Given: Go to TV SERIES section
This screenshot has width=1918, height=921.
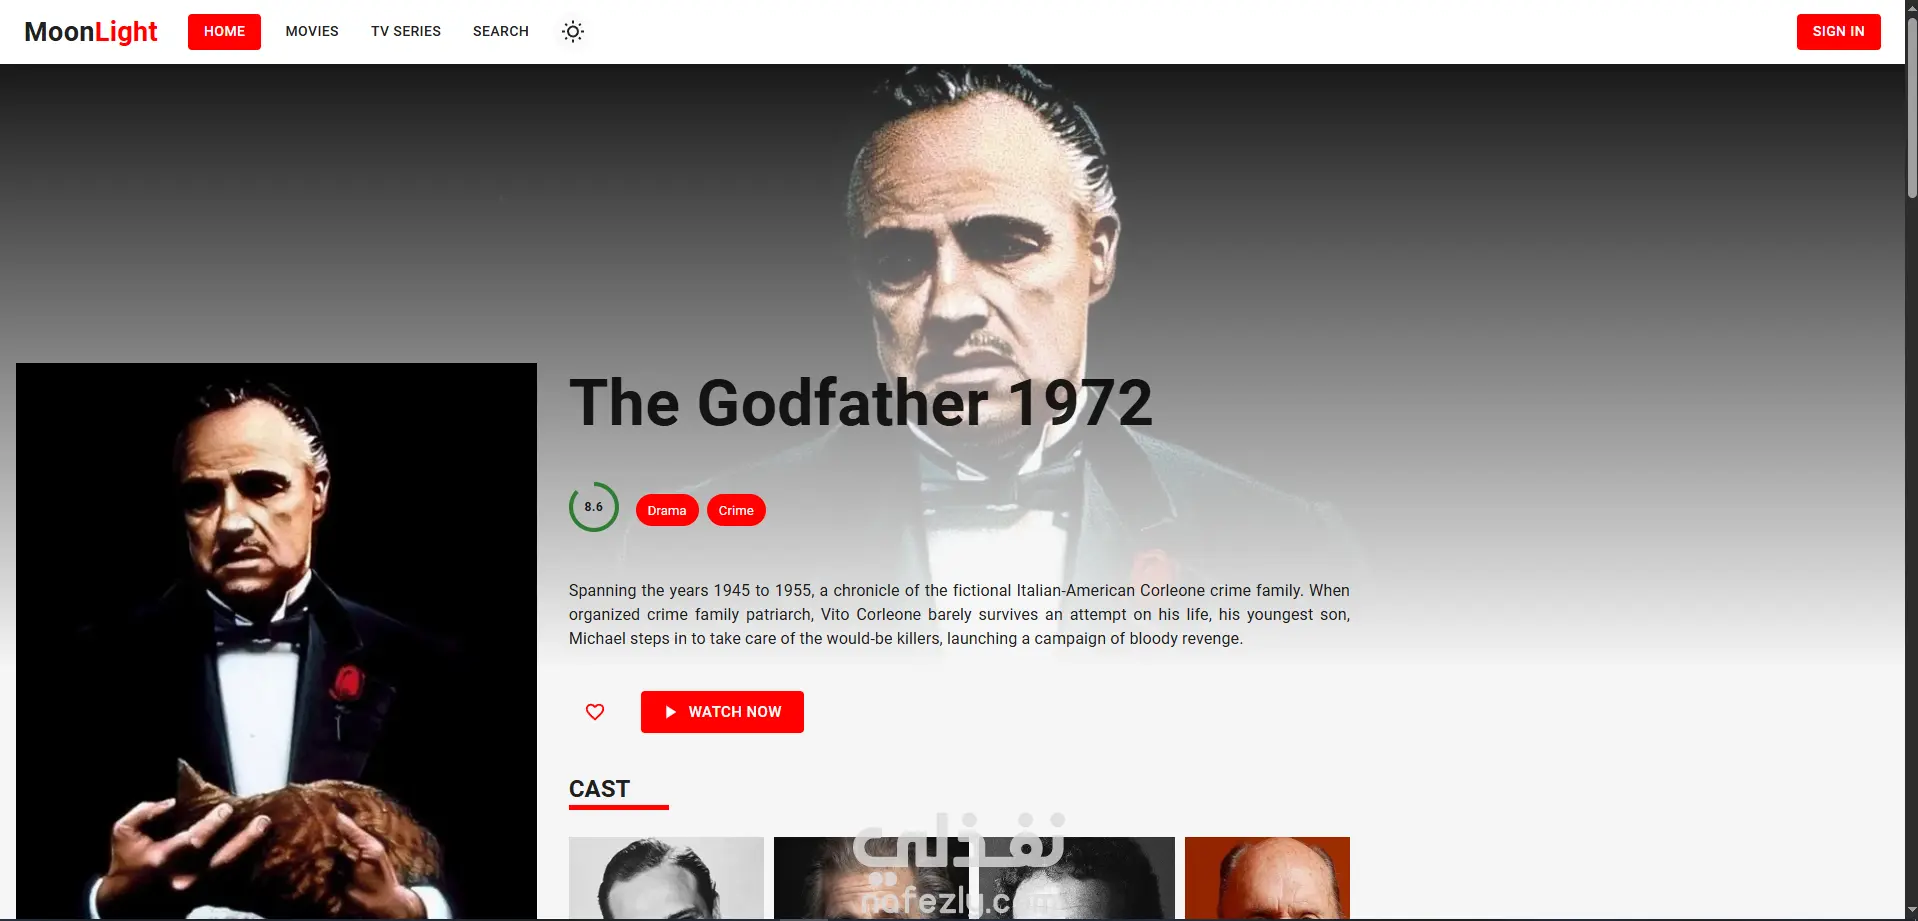Looking at the screenshot, I should [x=406, y=32].
